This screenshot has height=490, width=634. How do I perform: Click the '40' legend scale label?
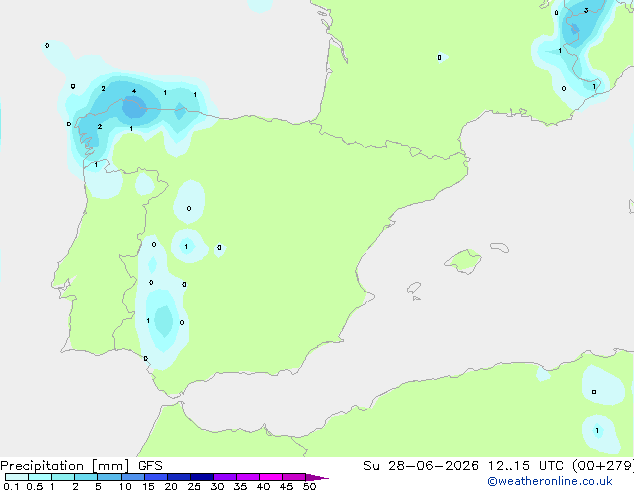point(263,486)
